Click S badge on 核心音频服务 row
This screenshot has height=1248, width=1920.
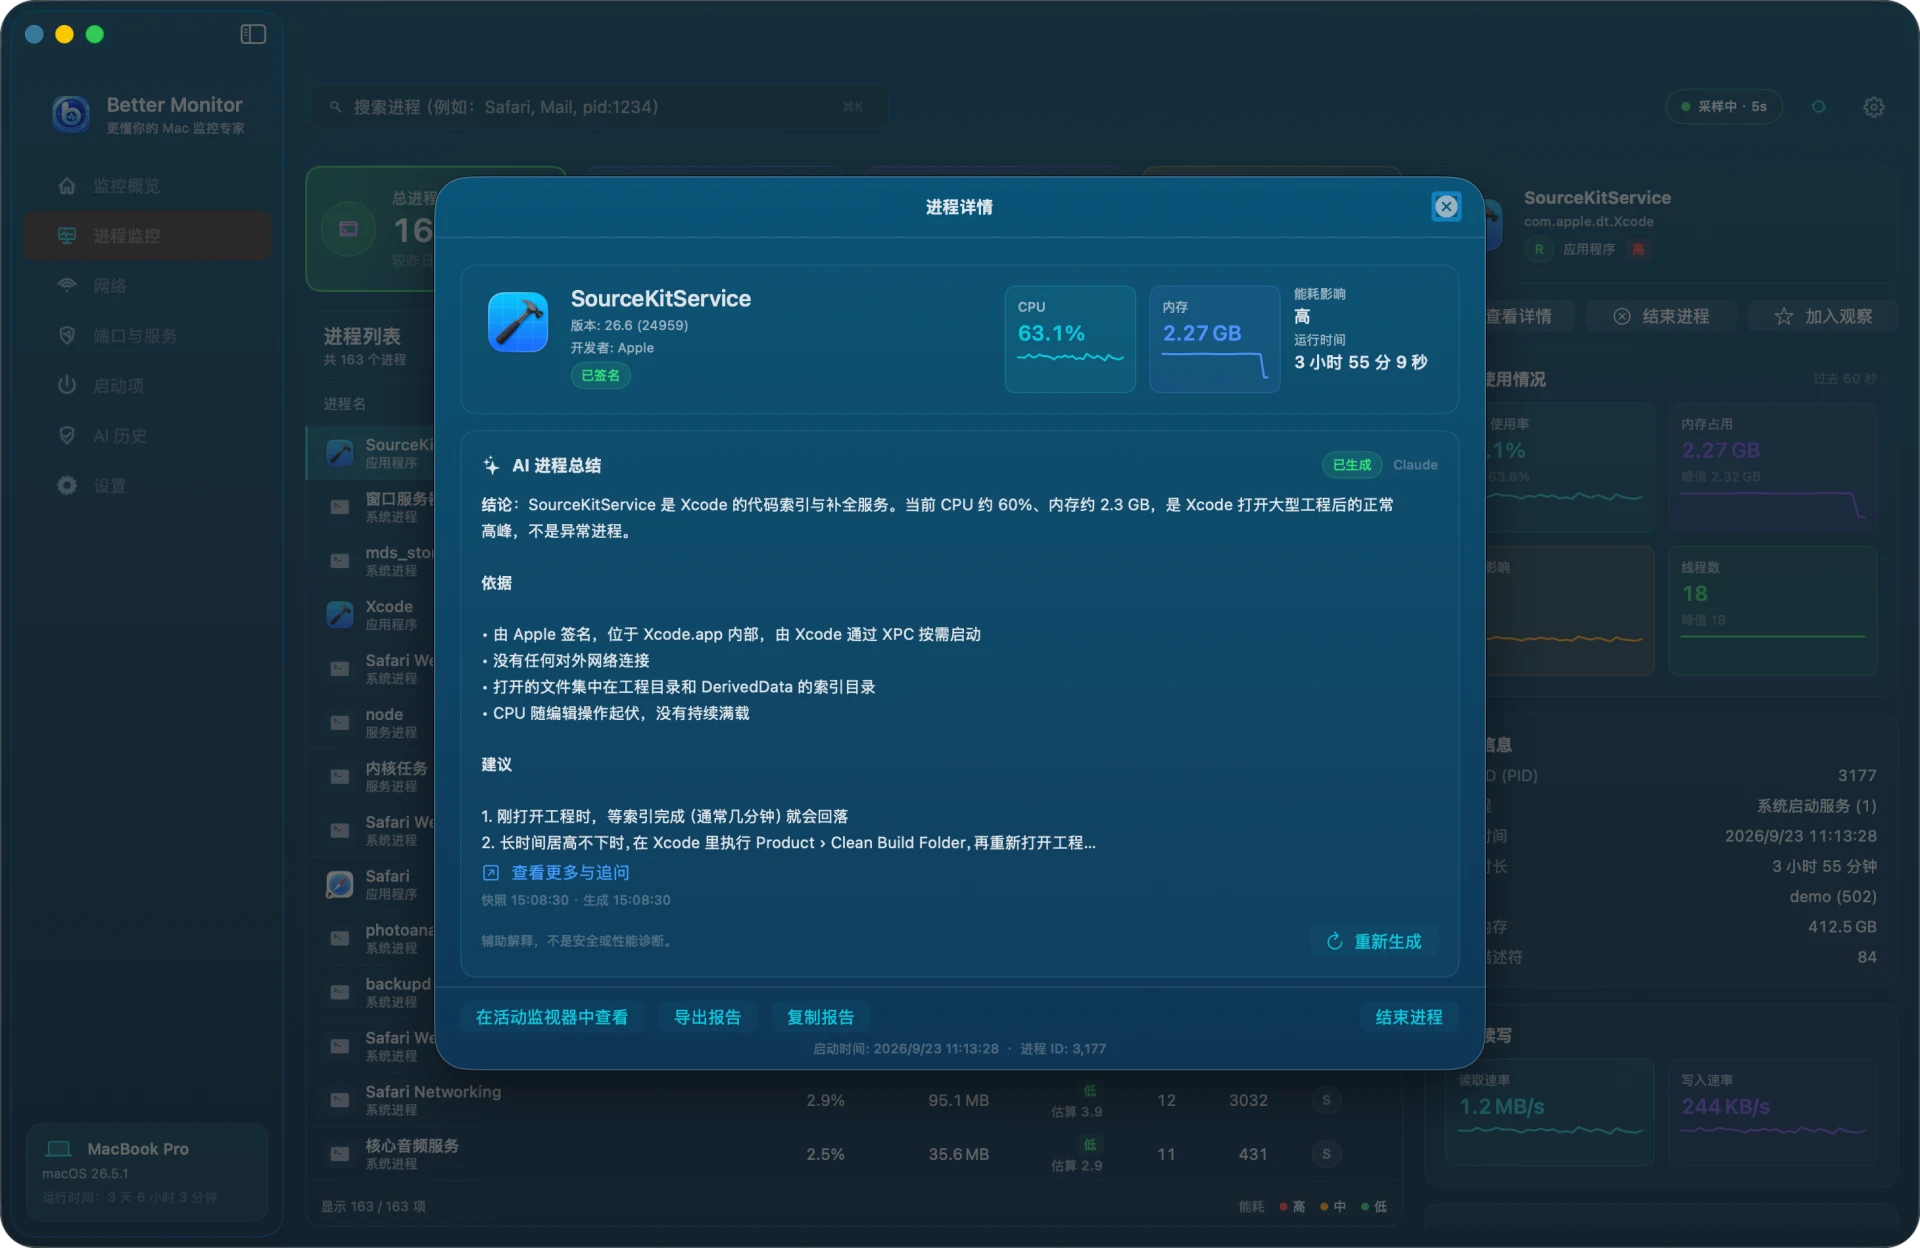pyautogui.click(x=1326, y=1154)
